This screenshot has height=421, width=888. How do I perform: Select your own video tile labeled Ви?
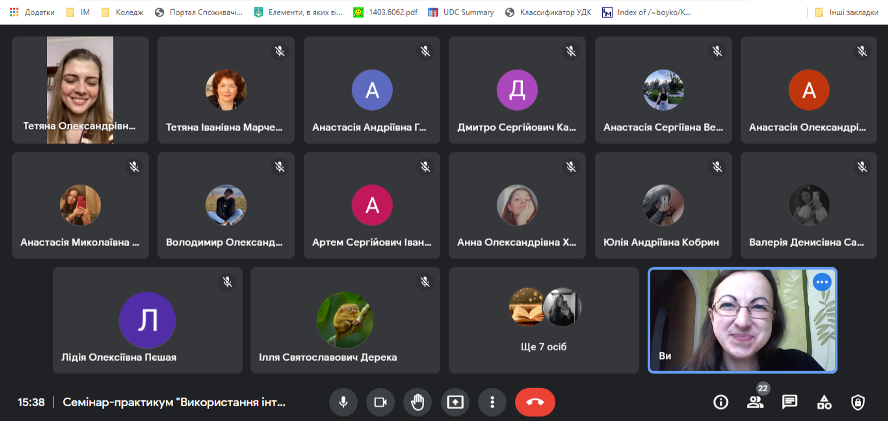pyautogui.click(x=742, y=320)
